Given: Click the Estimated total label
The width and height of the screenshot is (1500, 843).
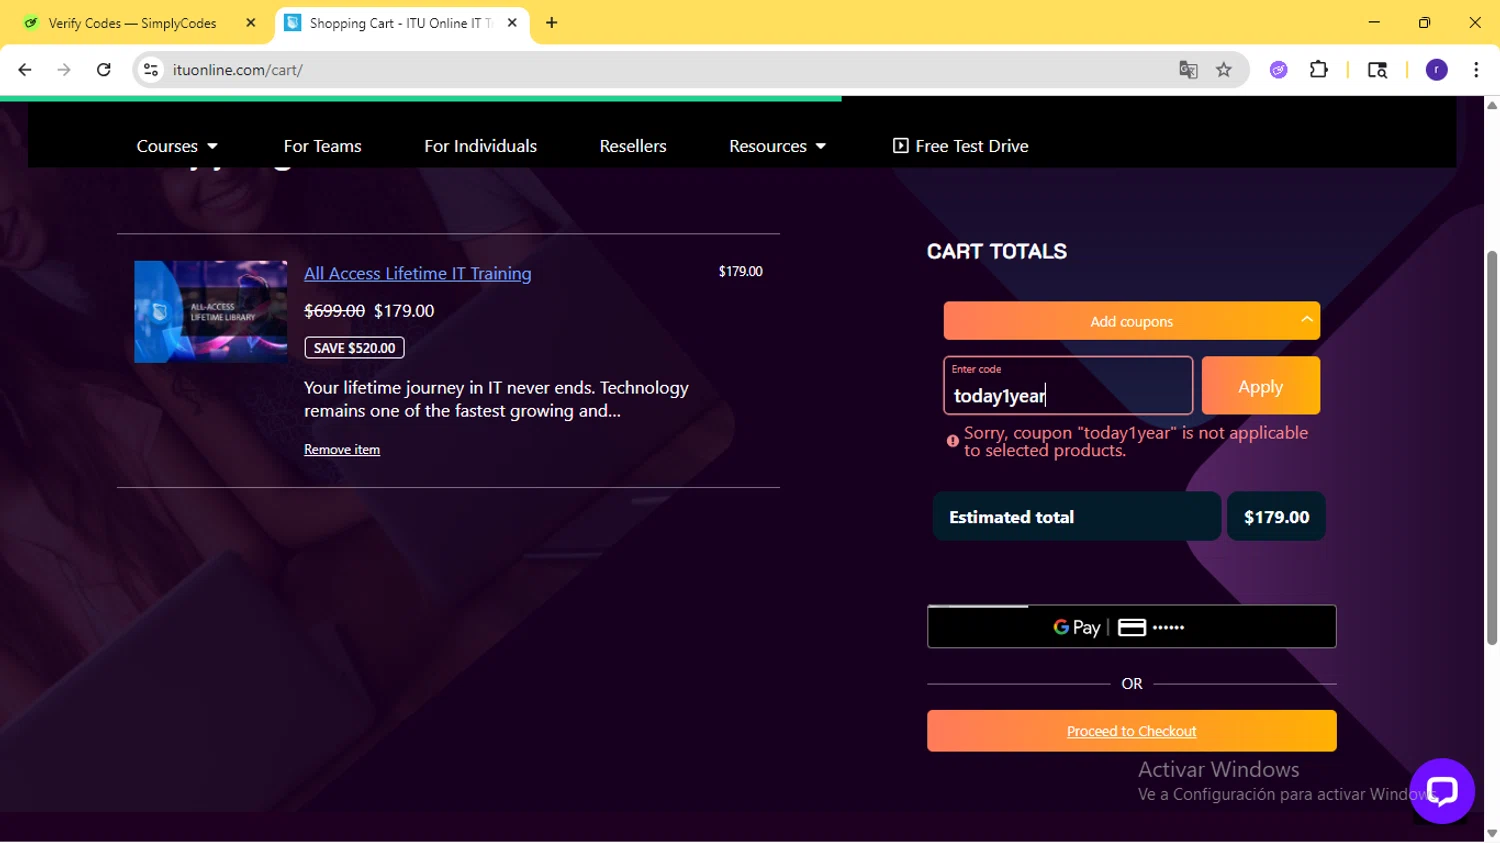Looking at the screenshot, I should 1011,517.
